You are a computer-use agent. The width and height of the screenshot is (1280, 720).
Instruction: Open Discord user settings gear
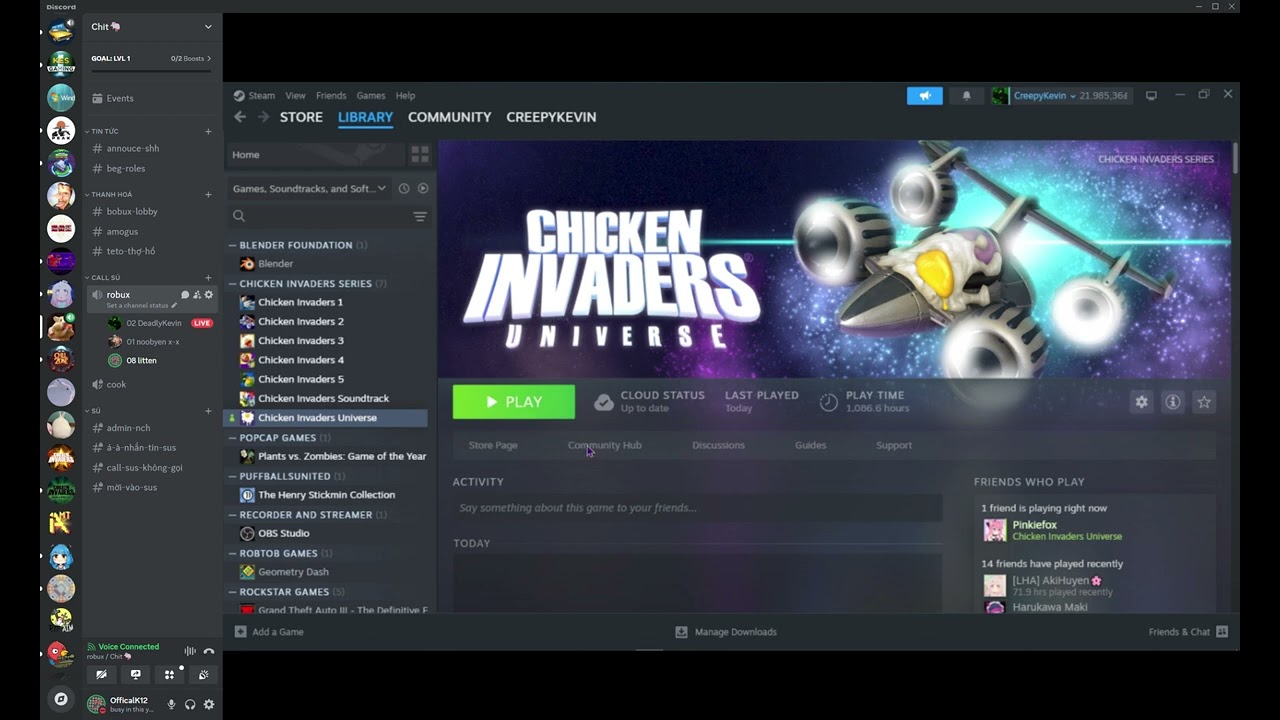pyautogui.click(x=209, y=704)
